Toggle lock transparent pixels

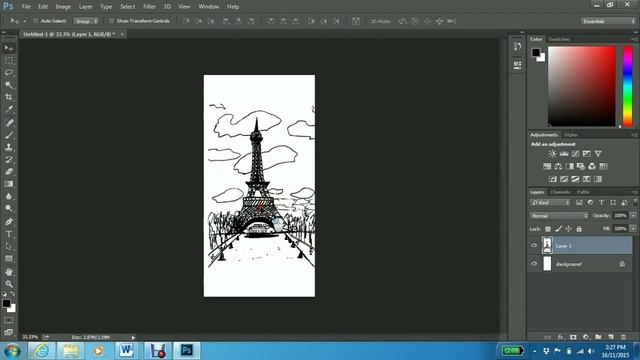tap(548, 229)
